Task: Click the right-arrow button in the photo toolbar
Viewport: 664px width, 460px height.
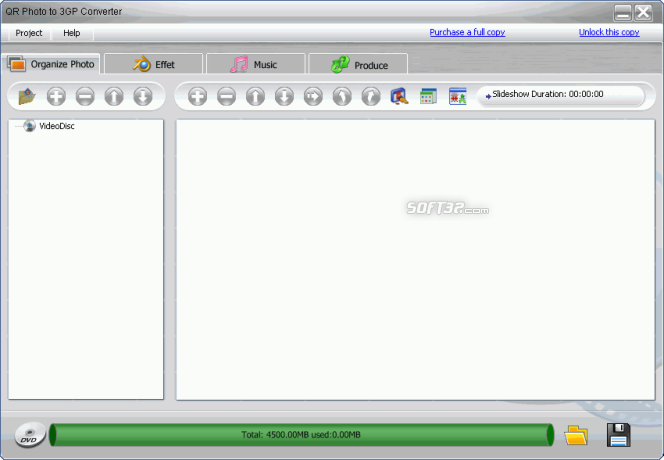Action: pos(313,96)
